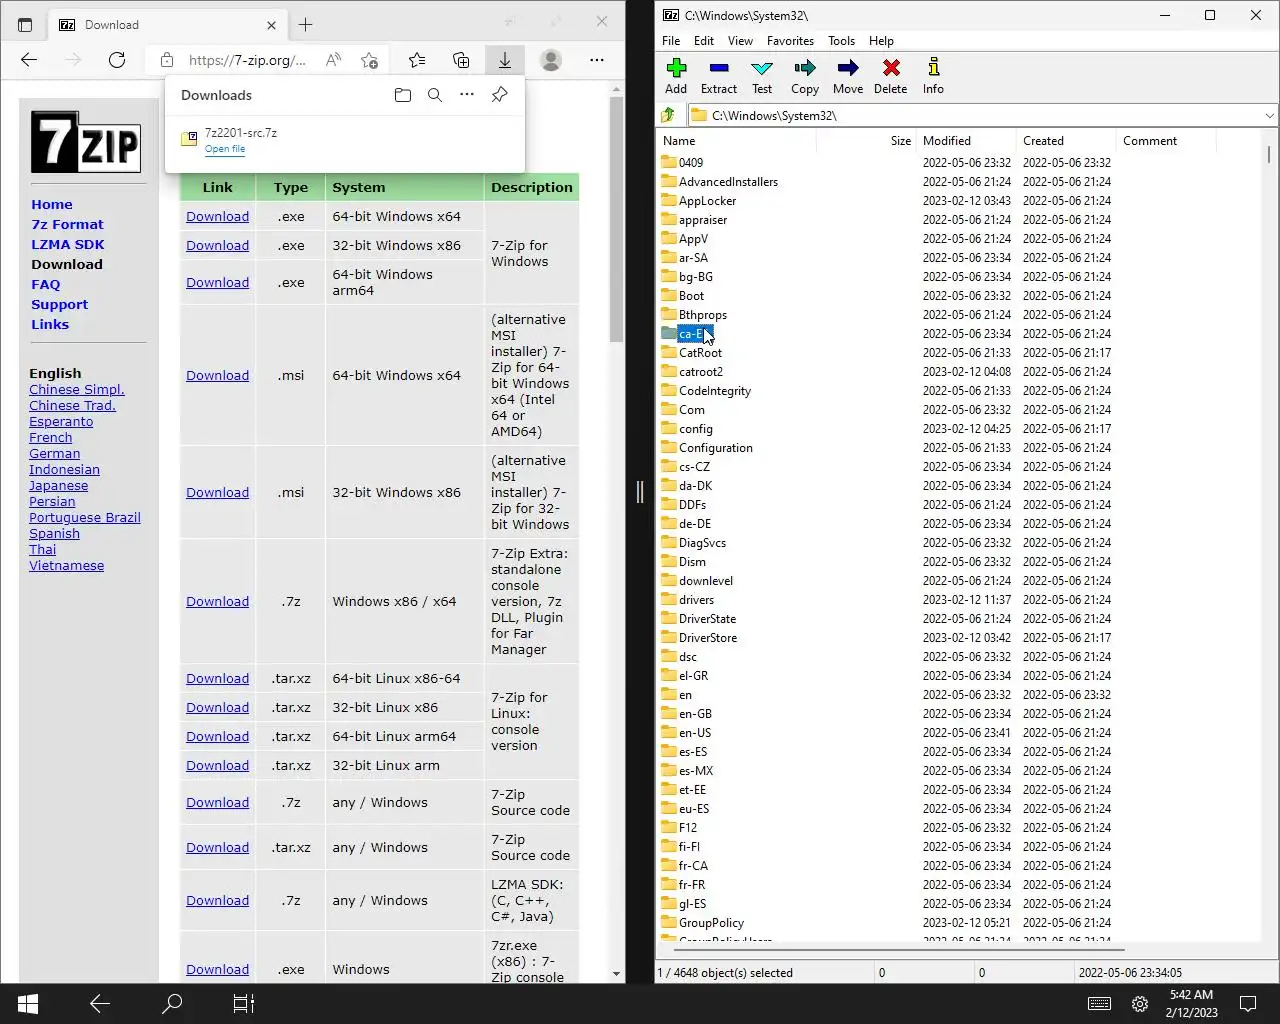Open Task View on the taskbar
Screen dimensions: 1280x1024
pos(244,1004)
